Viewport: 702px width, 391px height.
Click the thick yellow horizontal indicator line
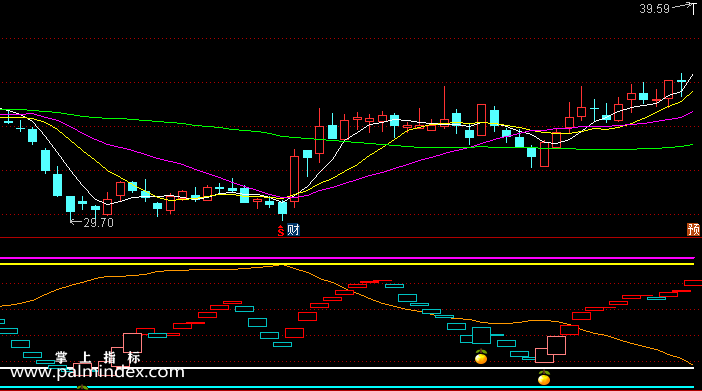tap(347, 264)
